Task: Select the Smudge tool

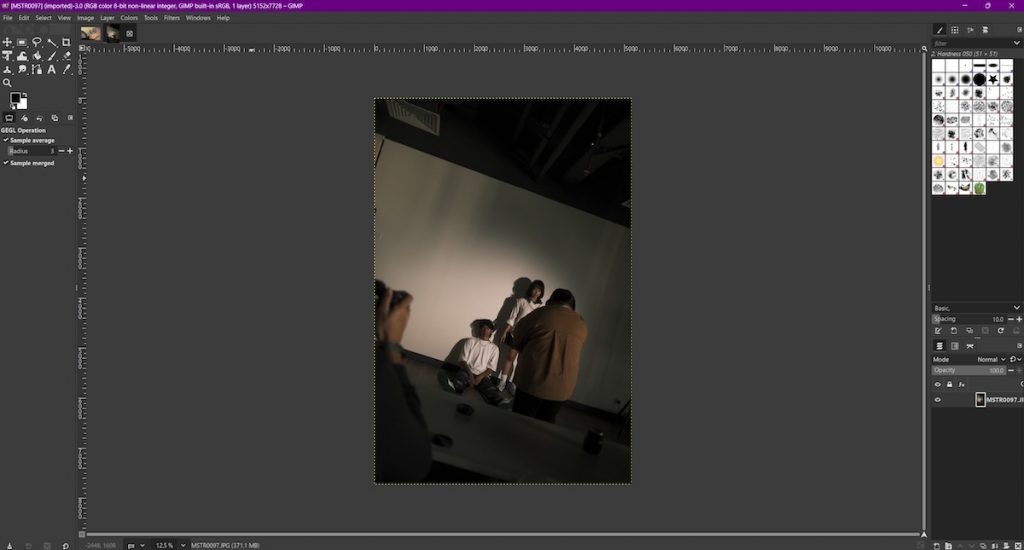Action: pos(22,69)
